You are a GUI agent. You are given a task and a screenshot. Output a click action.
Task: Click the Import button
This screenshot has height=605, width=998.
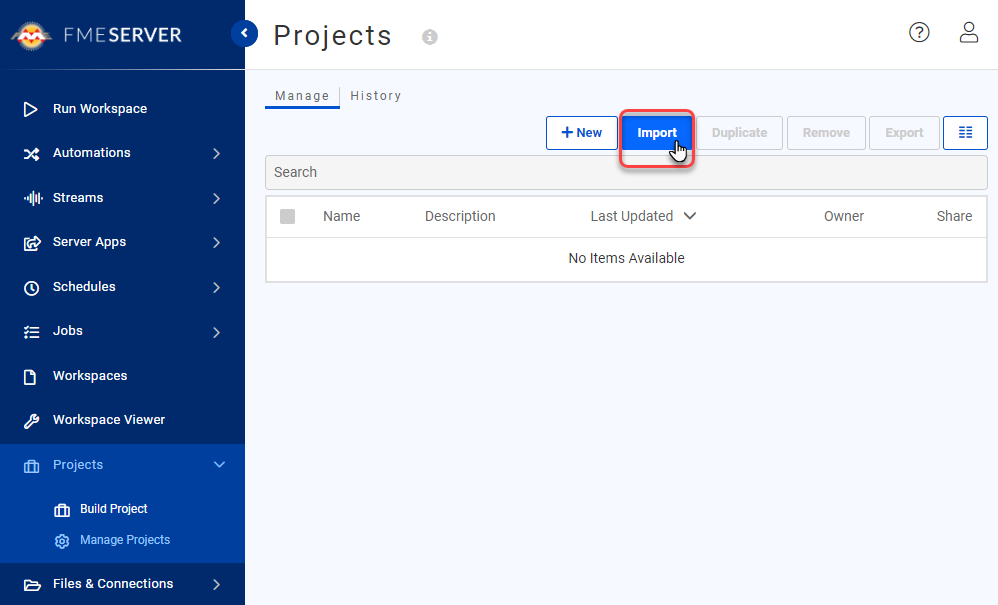click(x=657, y=132)
